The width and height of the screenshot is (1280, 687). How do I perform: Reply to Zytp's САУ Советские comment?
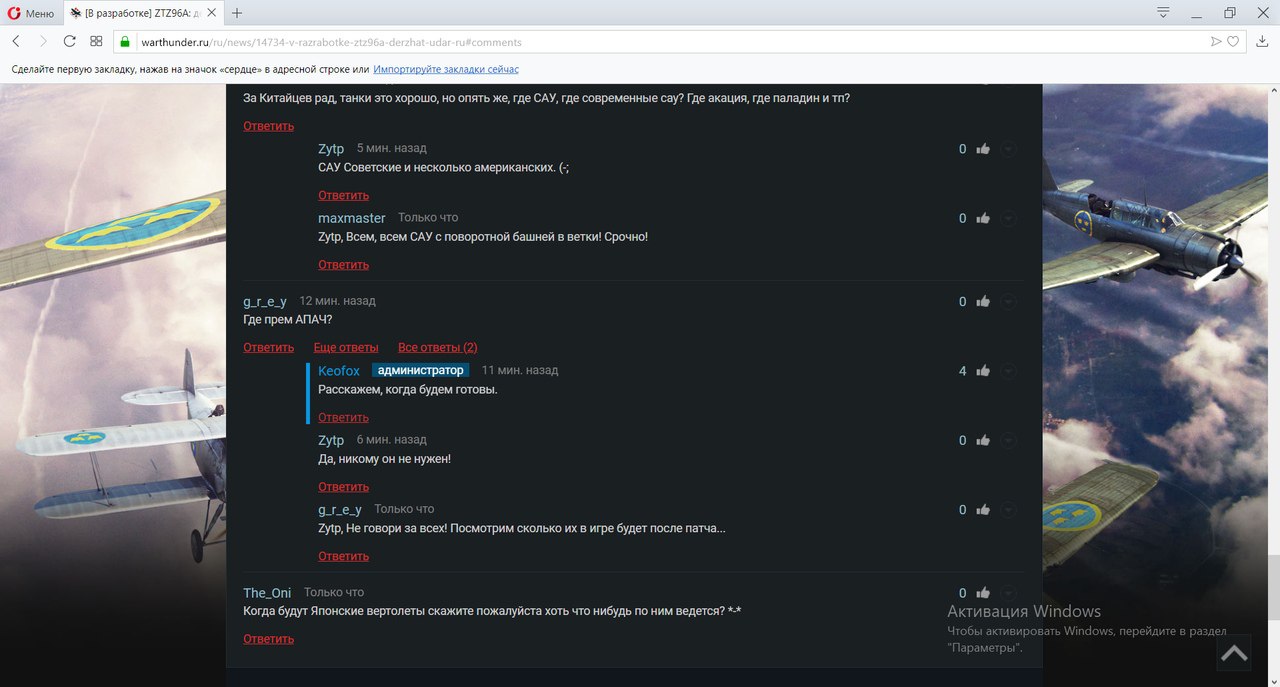tap(344, 195)
